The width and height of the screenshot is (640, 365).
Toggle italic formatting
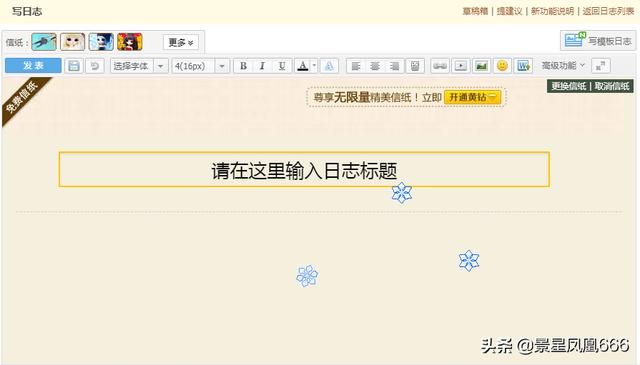[x=262, y=66]
